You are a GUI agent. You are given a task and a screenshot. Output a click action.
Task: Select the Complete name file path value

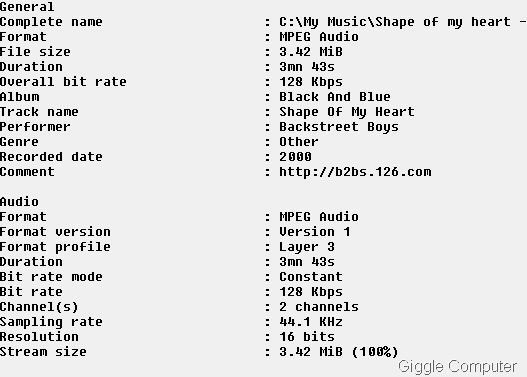pyautogui.click(x=403, y=22)
